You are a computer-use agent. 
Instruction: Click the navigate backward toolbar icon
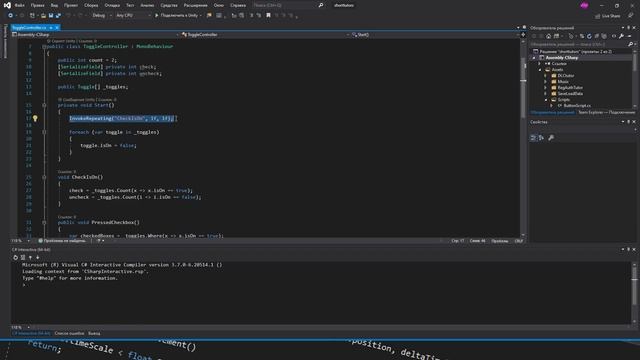pos(11,16)
